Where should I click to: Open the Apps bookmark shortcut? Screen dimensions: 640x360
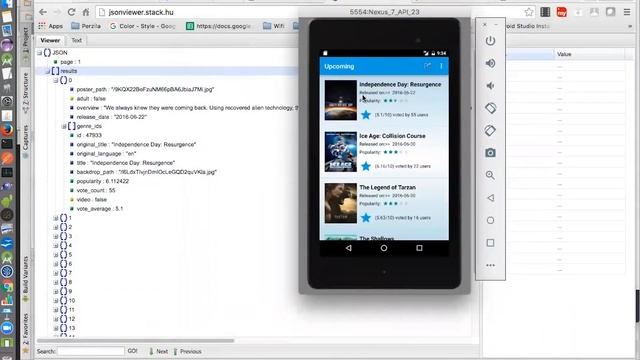point(51,26)
